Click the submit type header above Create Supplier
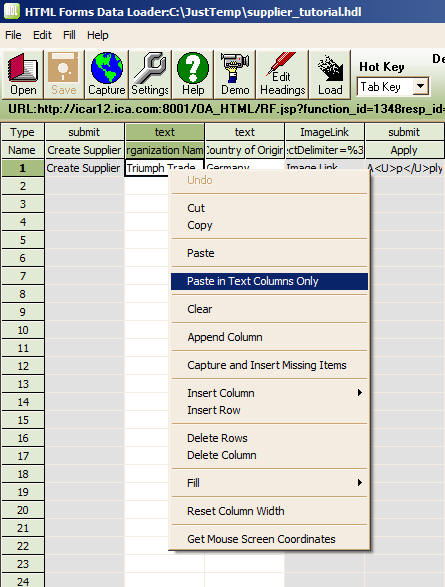 [x=85, y=132]
